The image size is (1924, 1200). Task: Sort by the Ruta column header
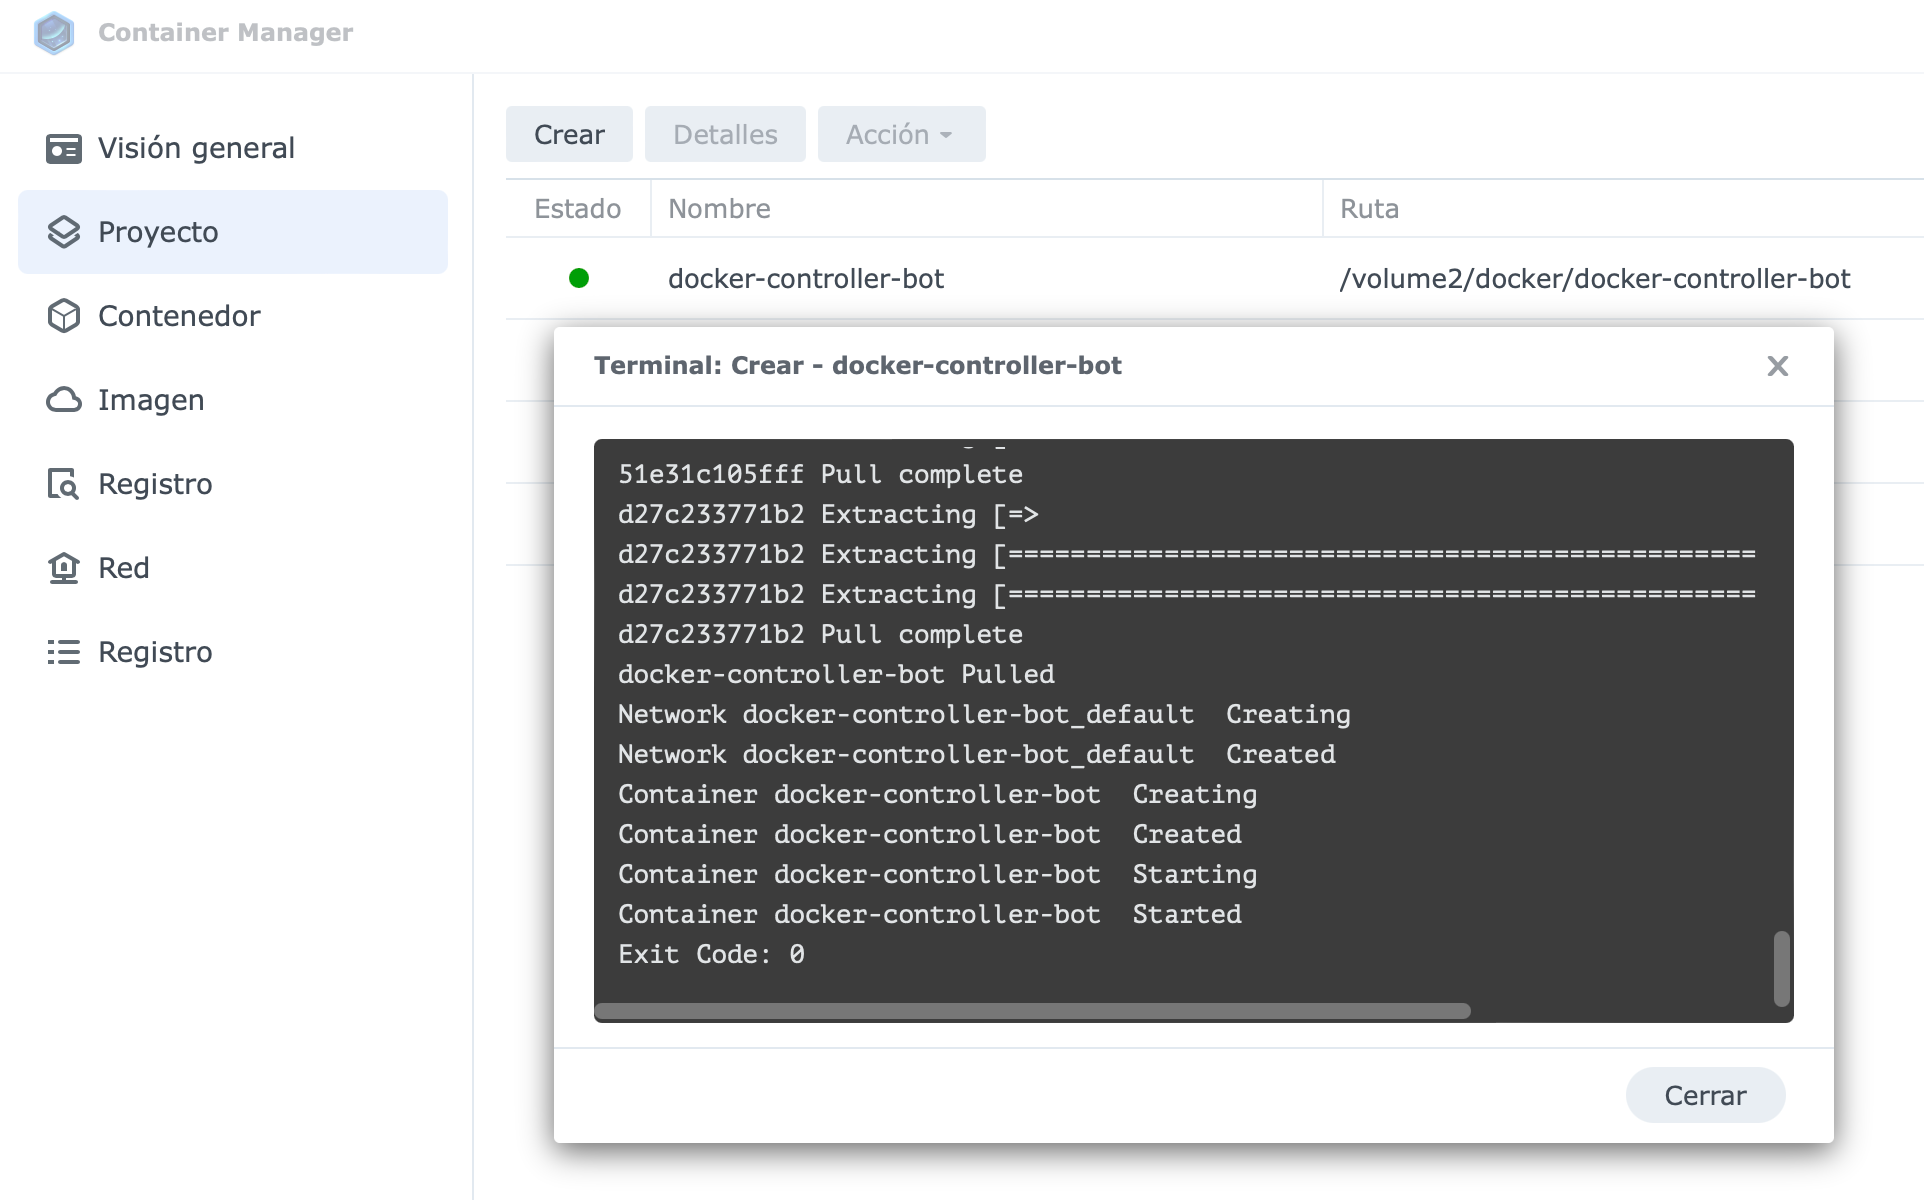pos(1624,208)
